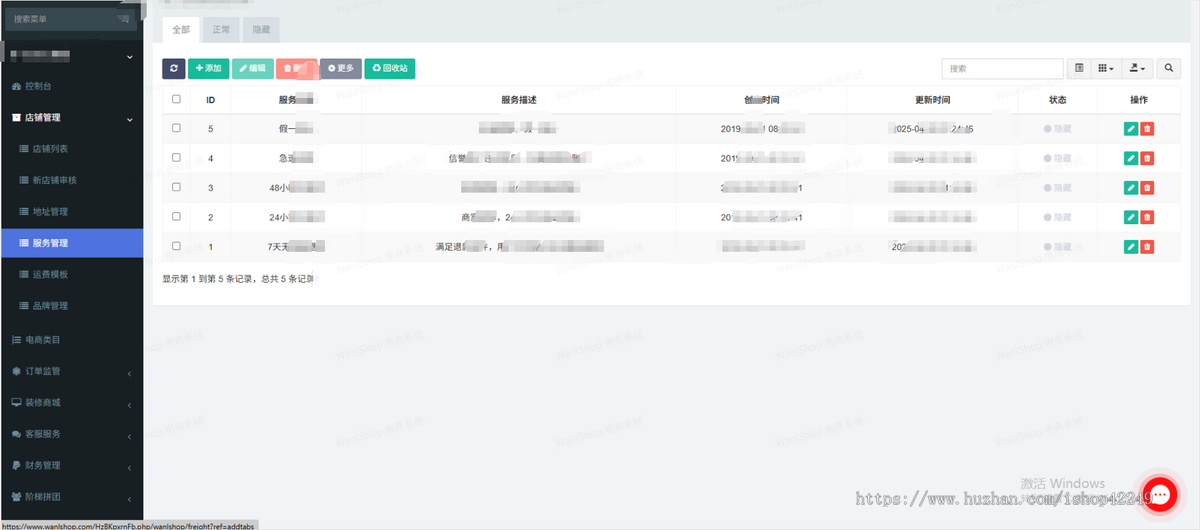Click the refresh table icon button
Viewport: 1200px width, 530px height.
pos(174,68)
